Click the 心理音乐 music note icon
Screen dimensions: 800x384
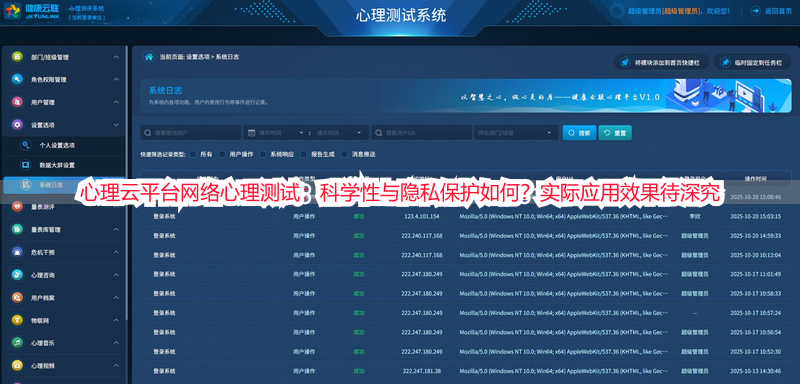point(17,343)
